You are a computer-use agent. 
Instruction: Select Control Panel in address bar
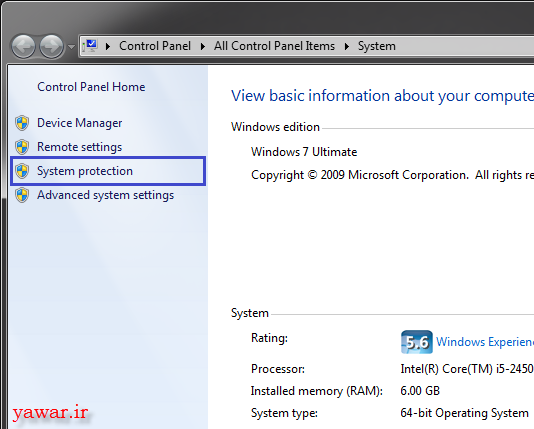[x=155, y=46]
